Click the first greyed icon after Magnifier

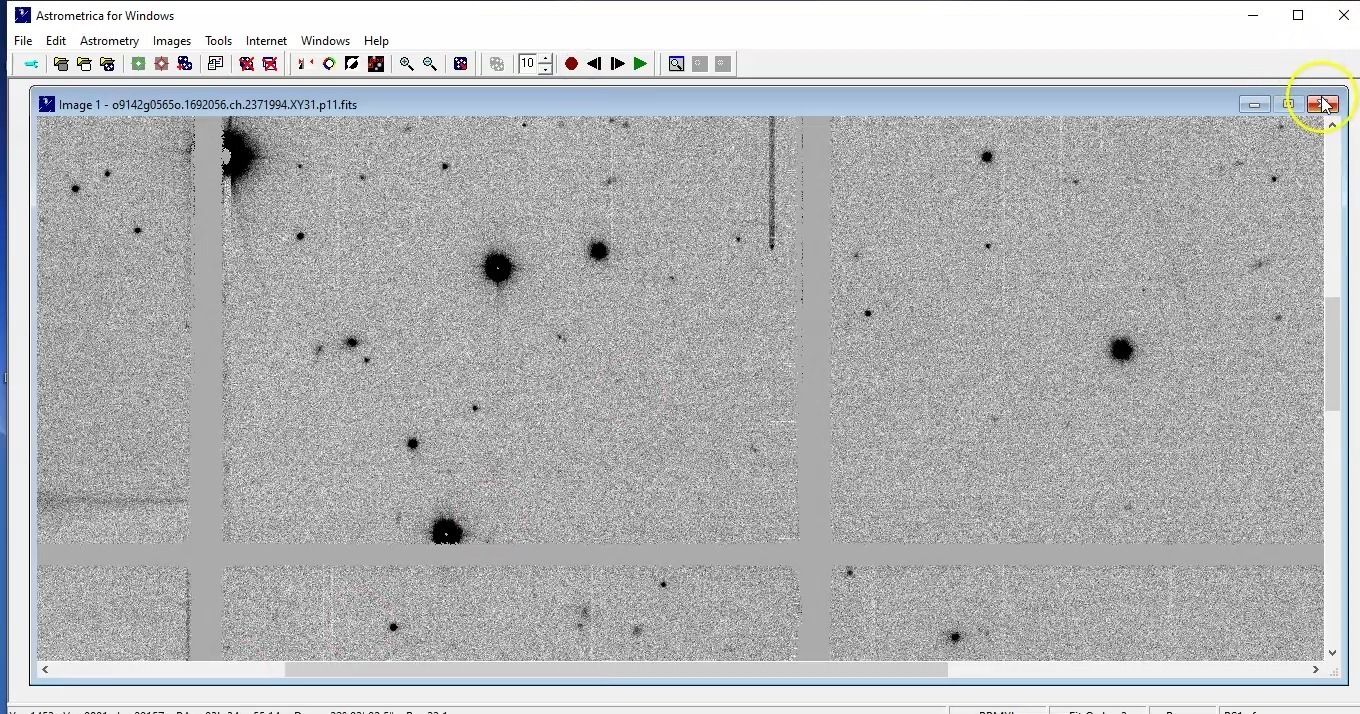(700, 64)
